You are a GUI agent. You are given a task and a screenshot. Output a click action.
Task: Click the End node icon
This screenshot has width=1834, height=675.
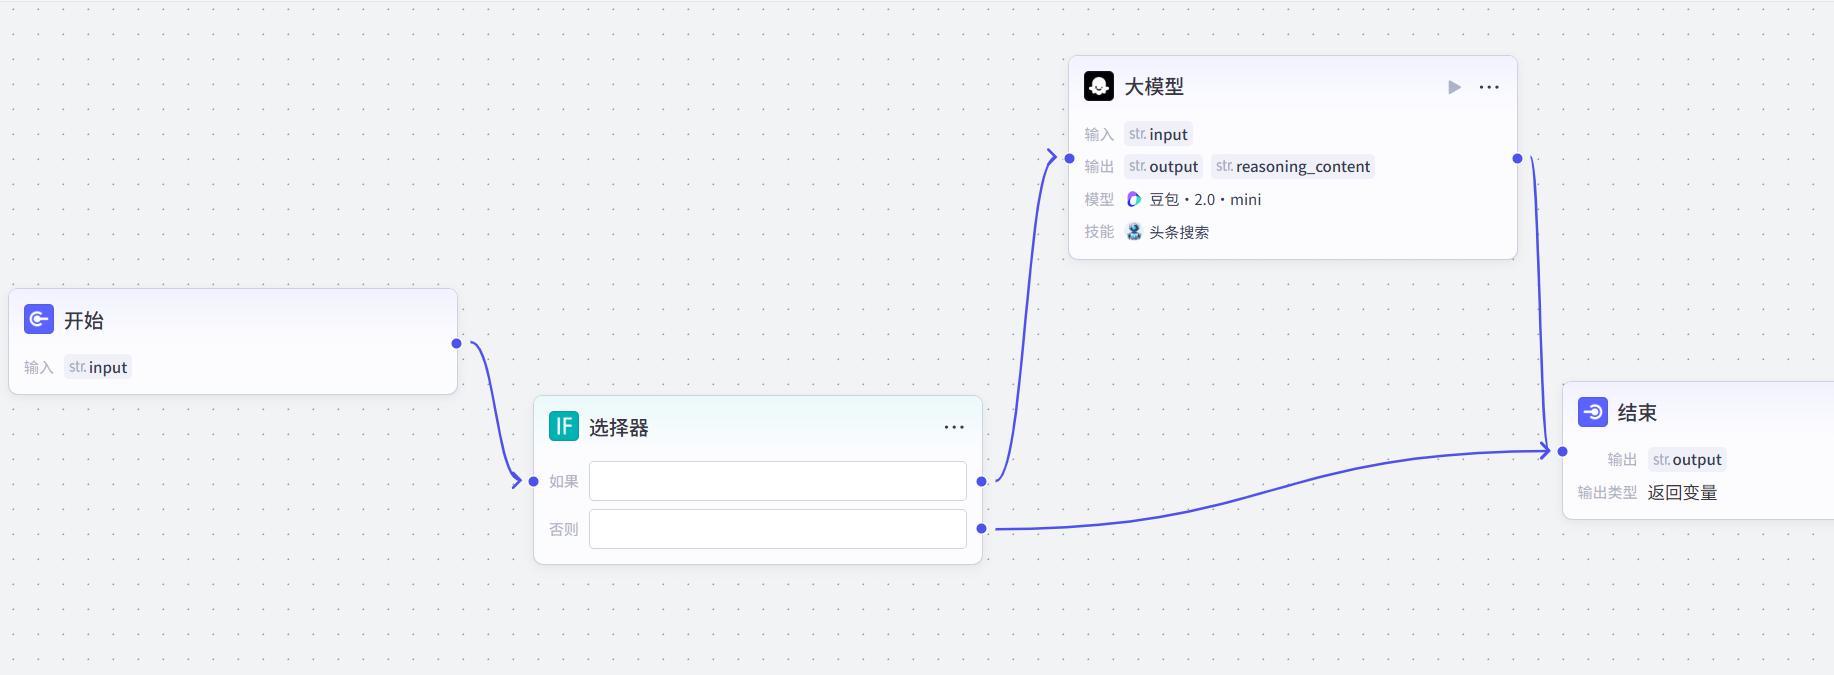(1593, 412)
